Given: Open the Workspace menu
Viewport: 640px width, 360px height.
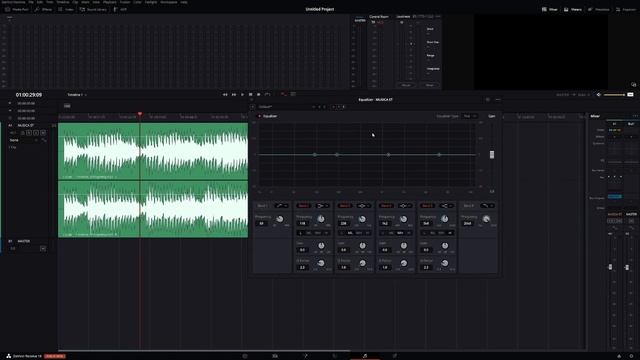Looking at the screenshot, I should tap(169, 2).
